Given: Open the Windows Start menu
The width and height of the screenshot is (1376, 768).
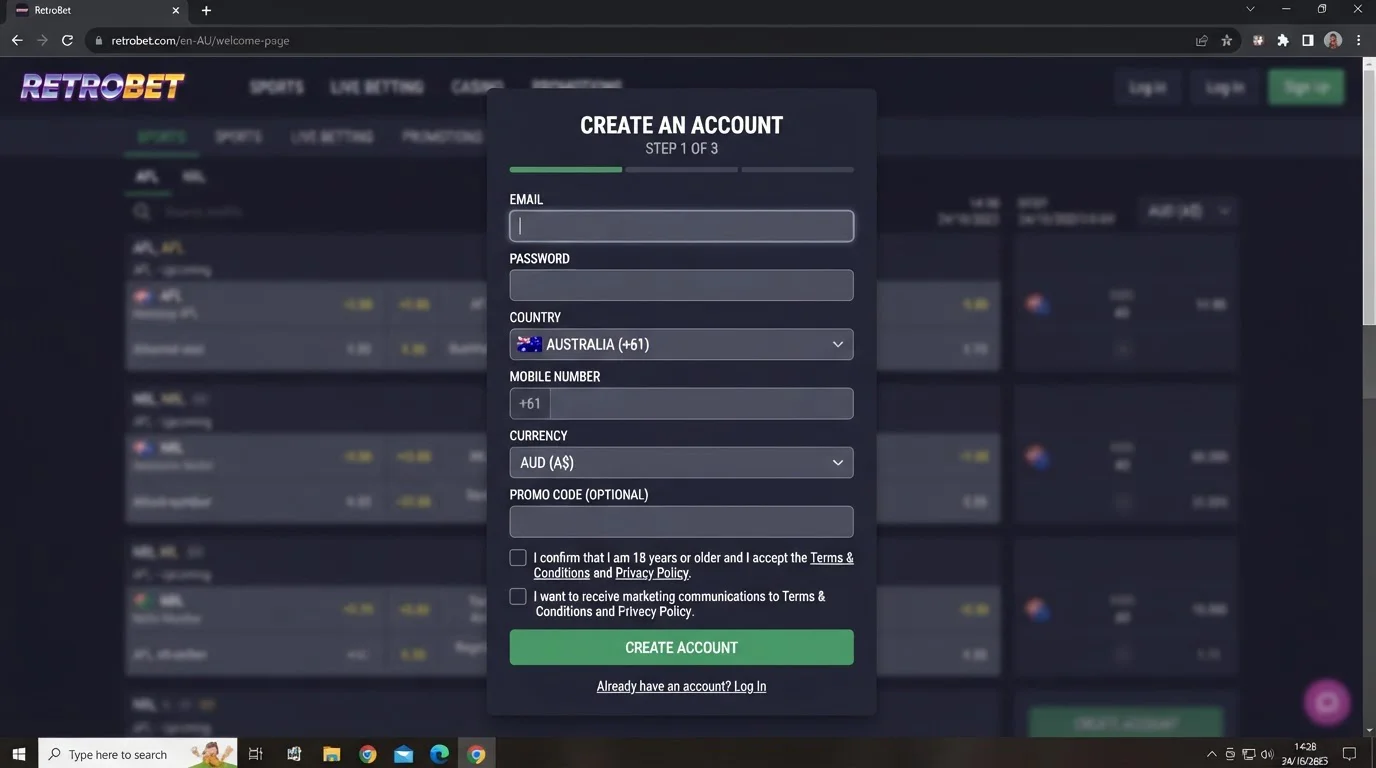Looking at the screenshot, I should [18, 754].
